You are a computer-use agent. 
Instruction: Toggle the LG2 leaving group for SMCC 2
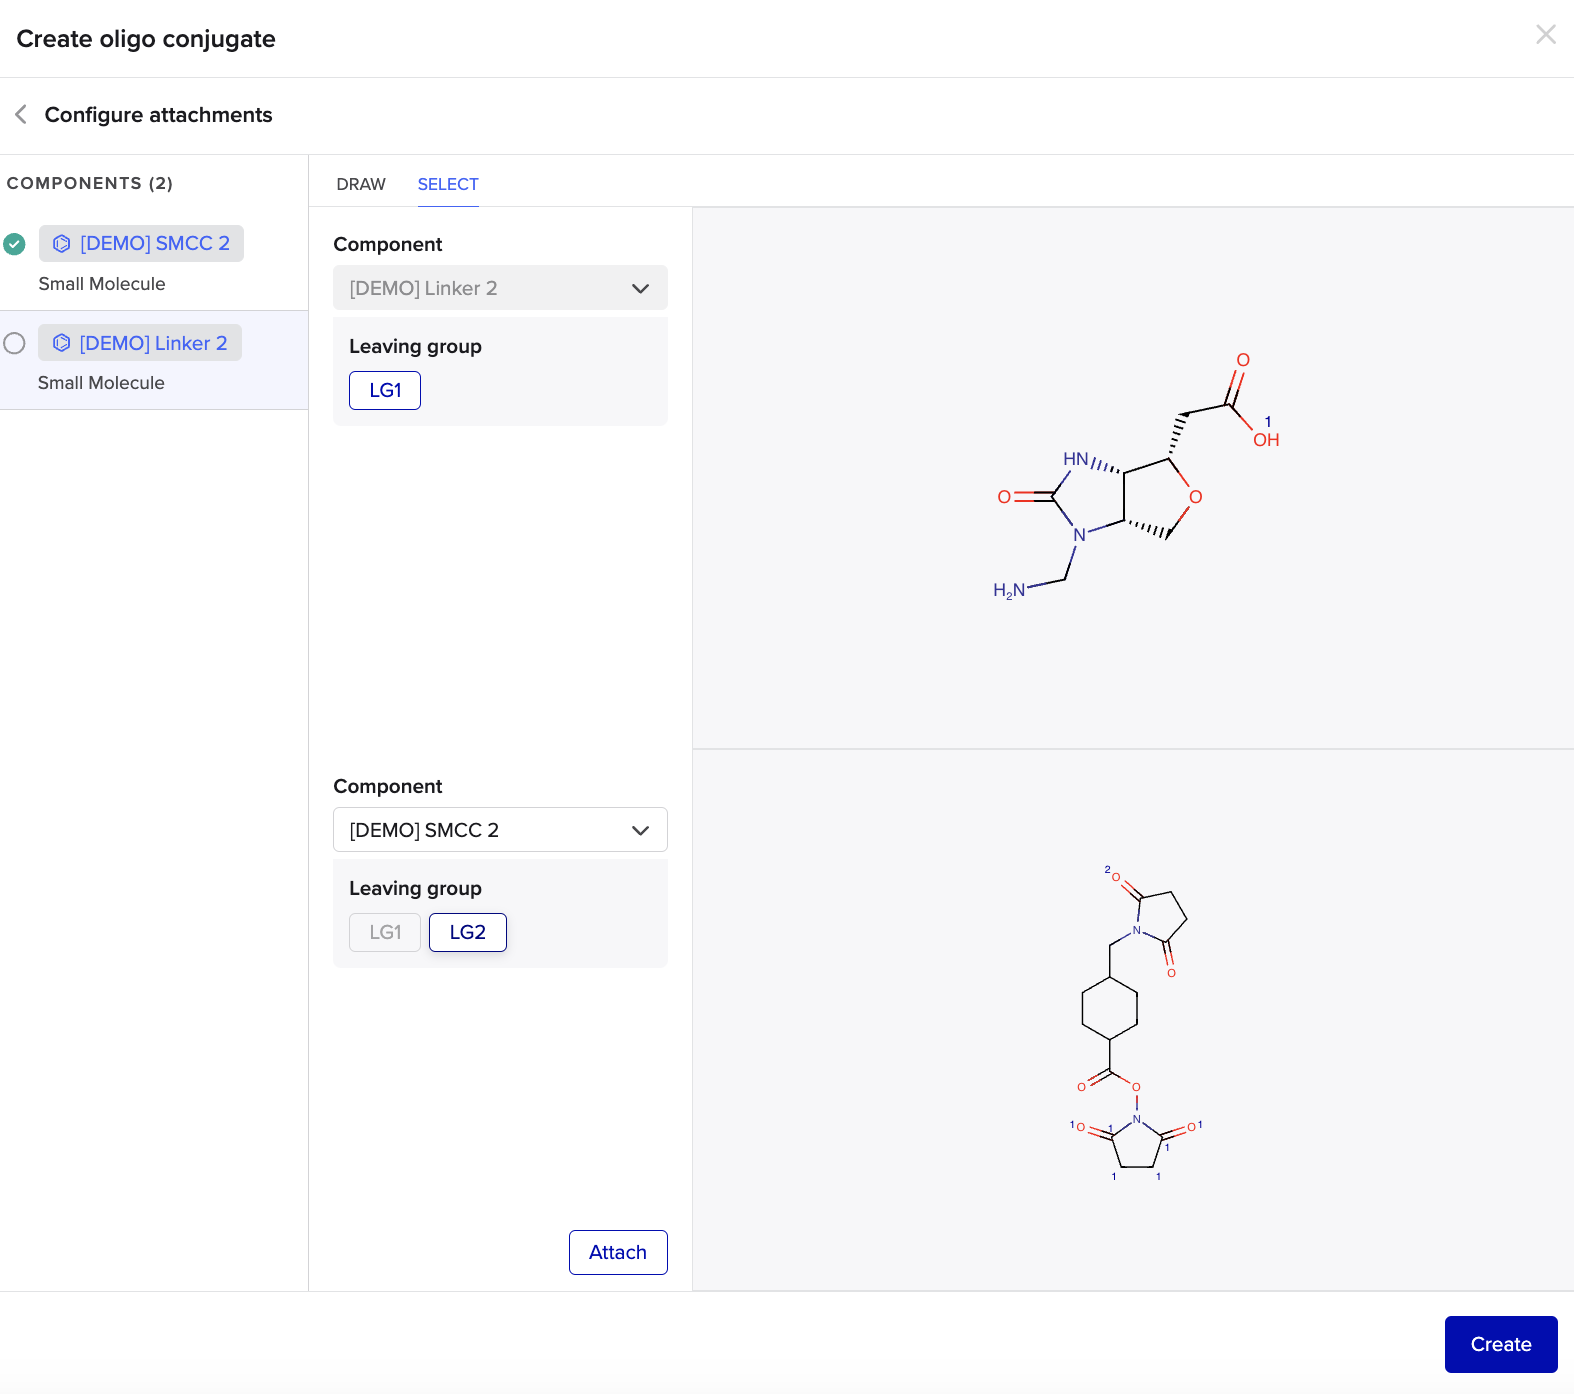click(467, 932)
